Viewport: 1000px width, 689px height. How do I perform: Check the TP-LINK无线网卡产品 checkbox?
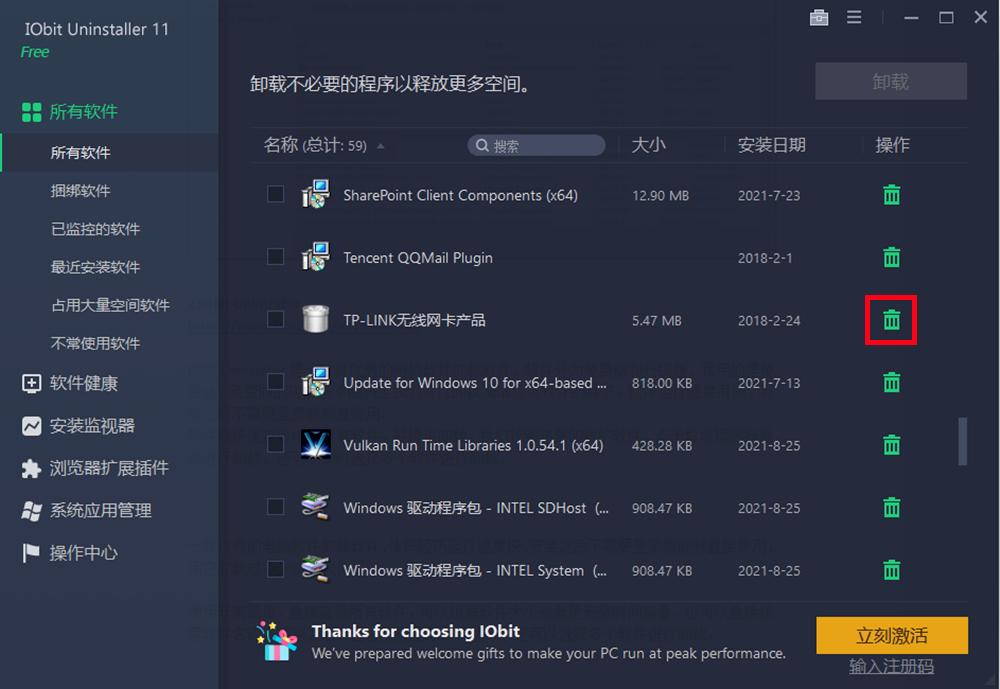(x=276, y=319)
